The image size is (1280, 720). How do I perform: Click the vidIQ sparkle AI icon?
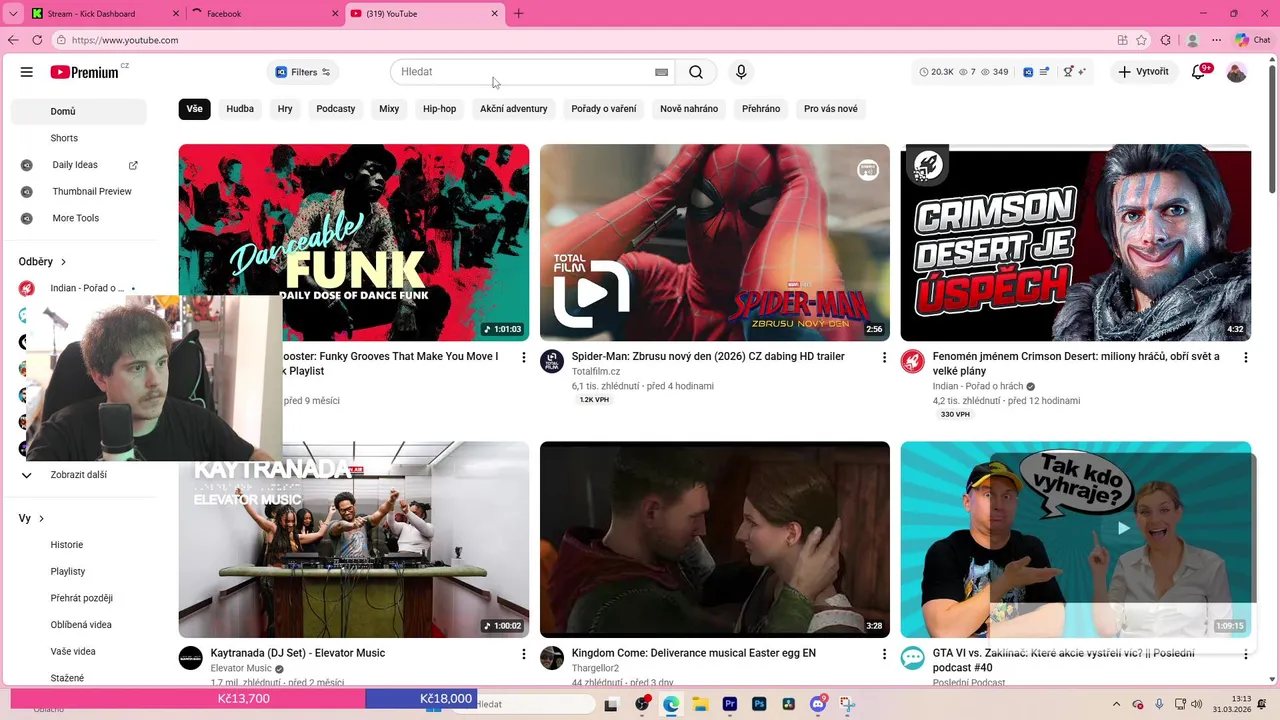pyautogui.click(x=1082, y=72)
